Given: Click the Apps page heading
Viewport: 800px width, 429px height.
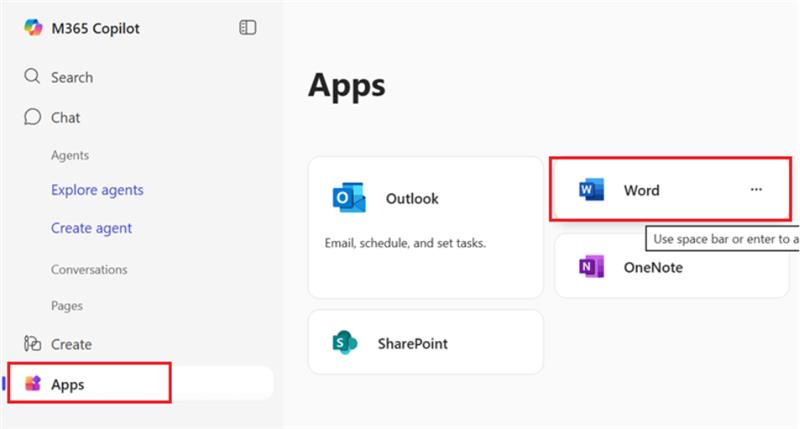Looking at the screenshot, I should click(347, 86).
